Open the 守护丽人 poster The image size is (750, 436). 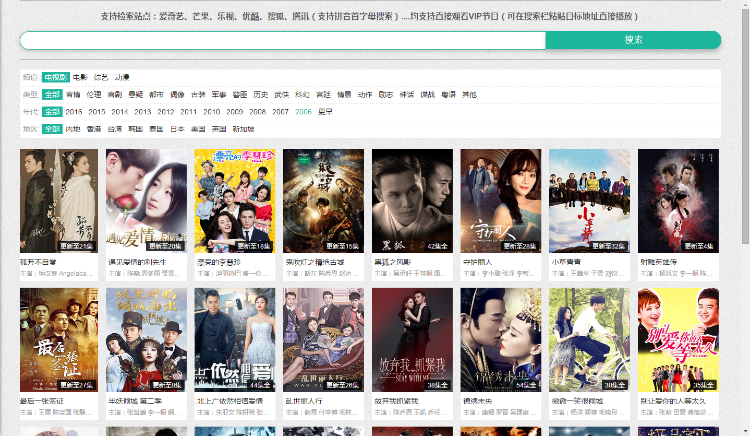(501, 201)
